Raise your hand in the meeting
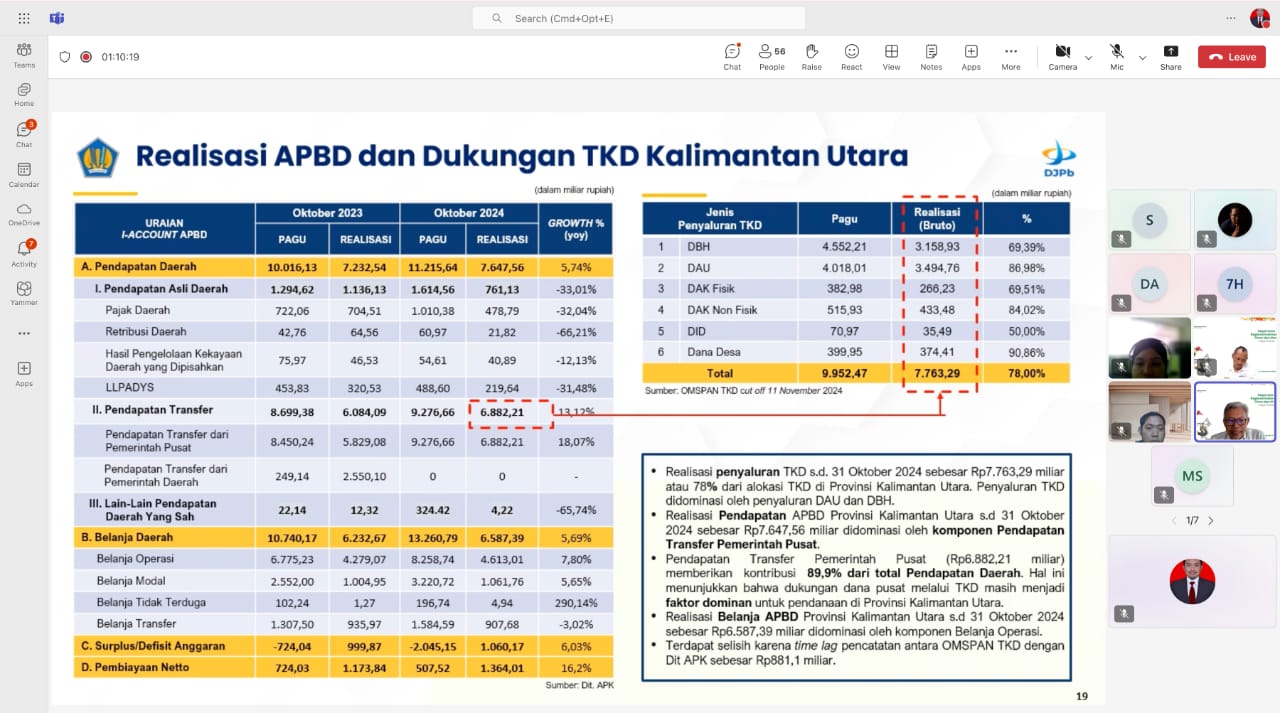The image size is (1280, 713). click(x=811, y=56)
